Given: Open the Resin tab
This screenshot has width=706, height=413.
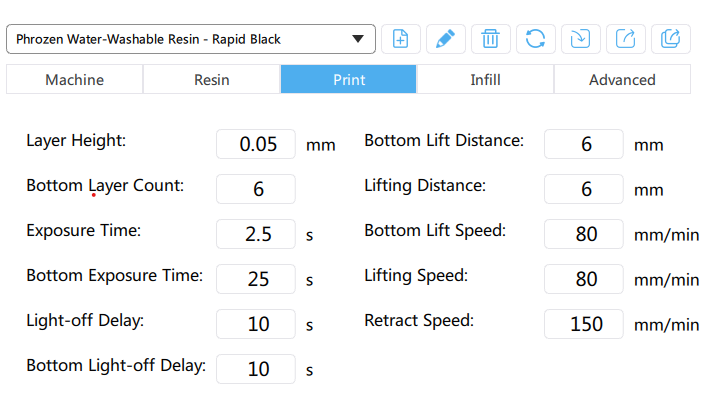Looking at the screenshot, I should (x=212, y=80).
